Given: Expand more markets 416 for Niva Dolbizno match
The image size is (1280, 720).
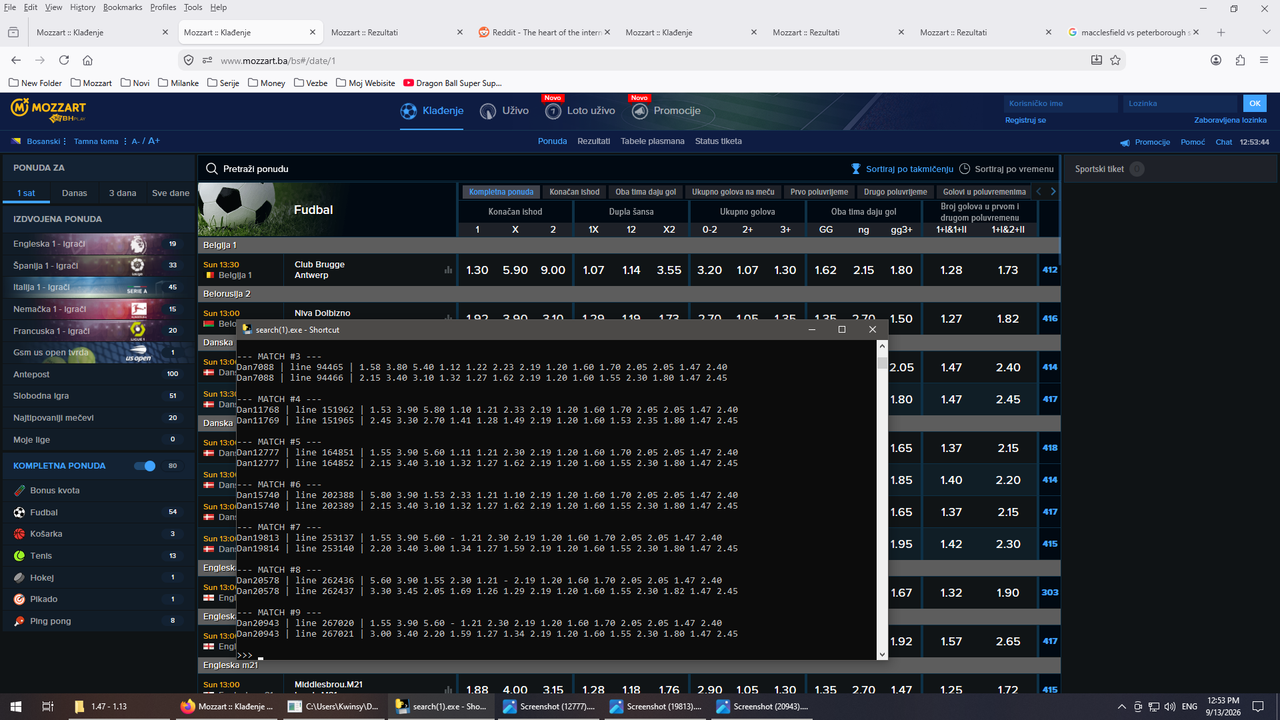Looking at the screenshot, I should pos(1049,319).
